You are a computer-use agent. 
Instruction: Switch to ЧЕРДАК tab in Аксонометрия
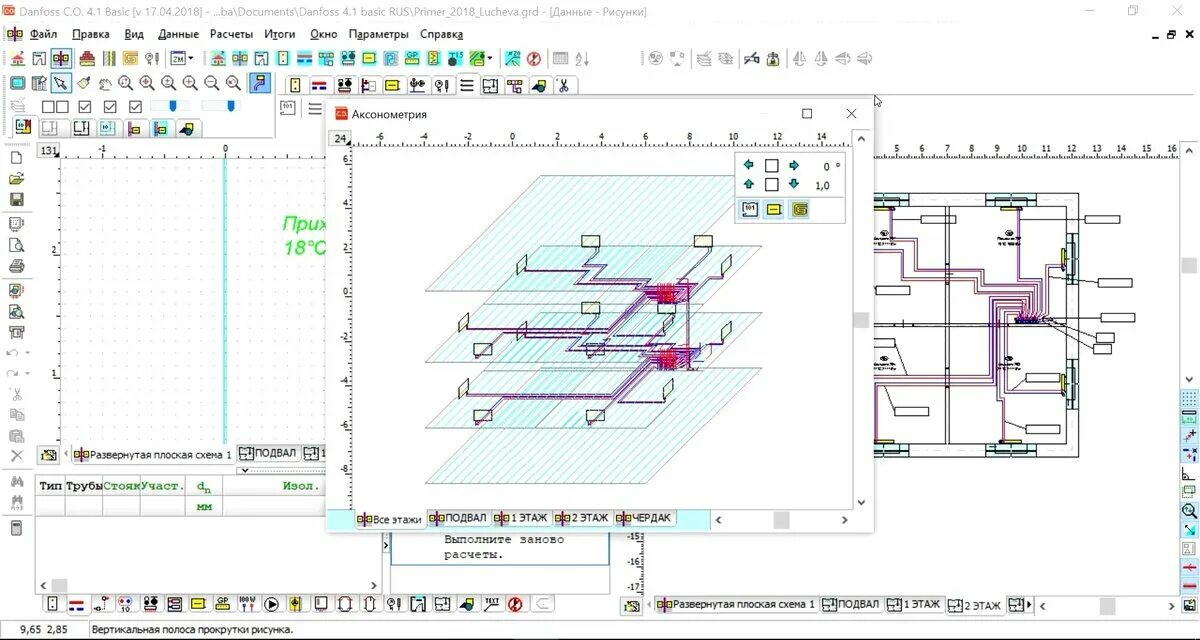pyautogui.click(x=645, y=518)
